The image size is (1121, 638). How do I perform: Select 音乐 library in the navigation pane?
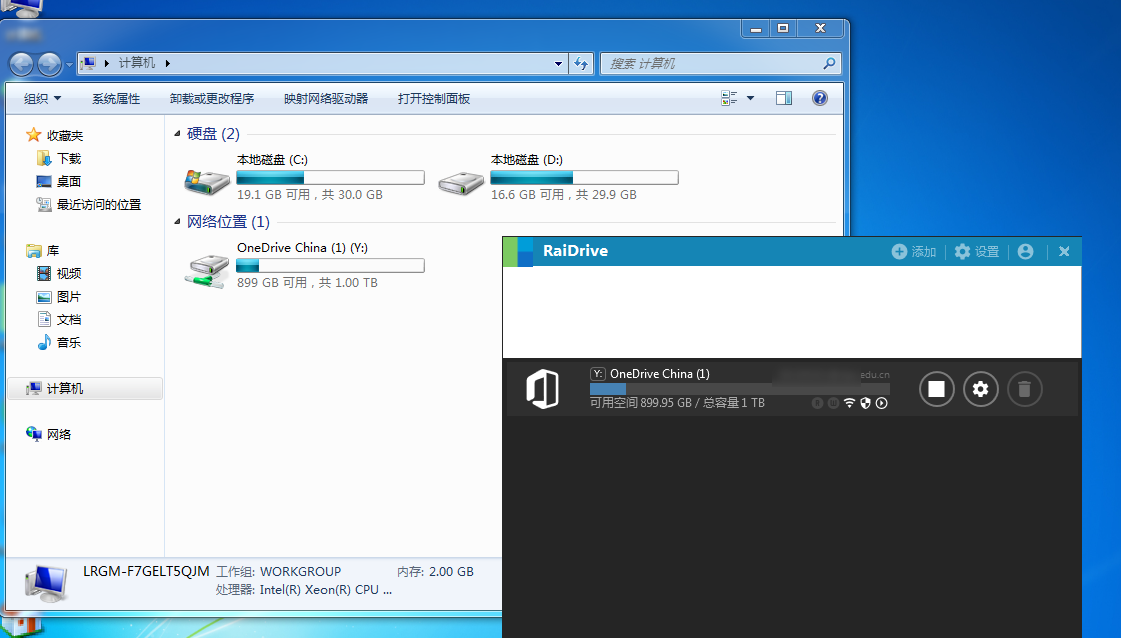click(x=69, y=342)
